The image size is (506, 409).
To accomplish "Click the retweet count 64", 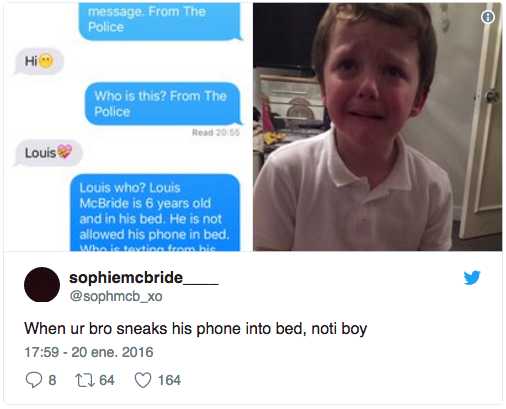I will click(x=107, y=380).
